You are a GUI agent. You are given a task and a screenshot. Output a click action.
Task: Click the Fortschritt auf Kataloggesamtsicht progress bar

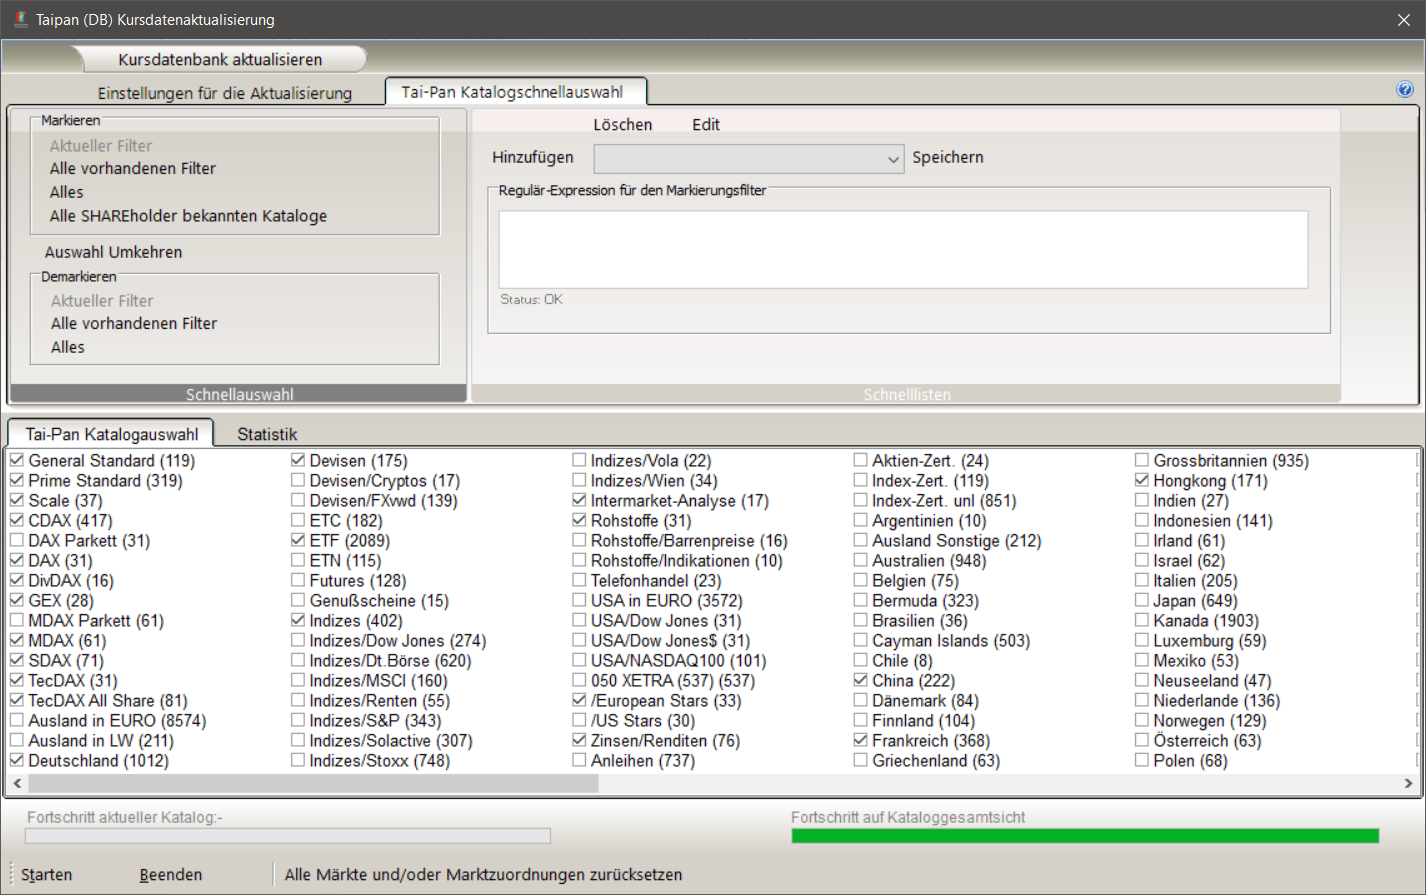click(x=1085, y=836)
